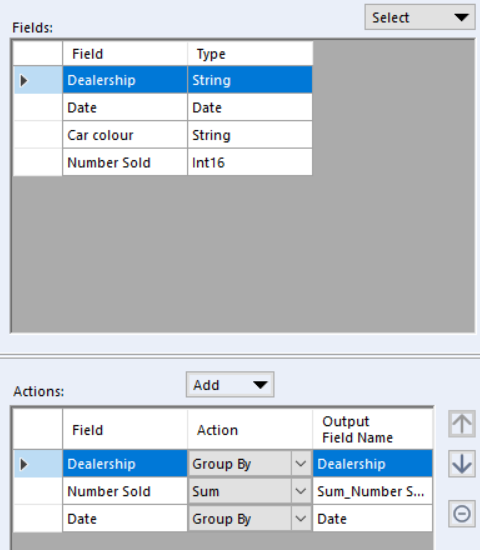
Task: Select the Number Sold field row
Action: 163,162
